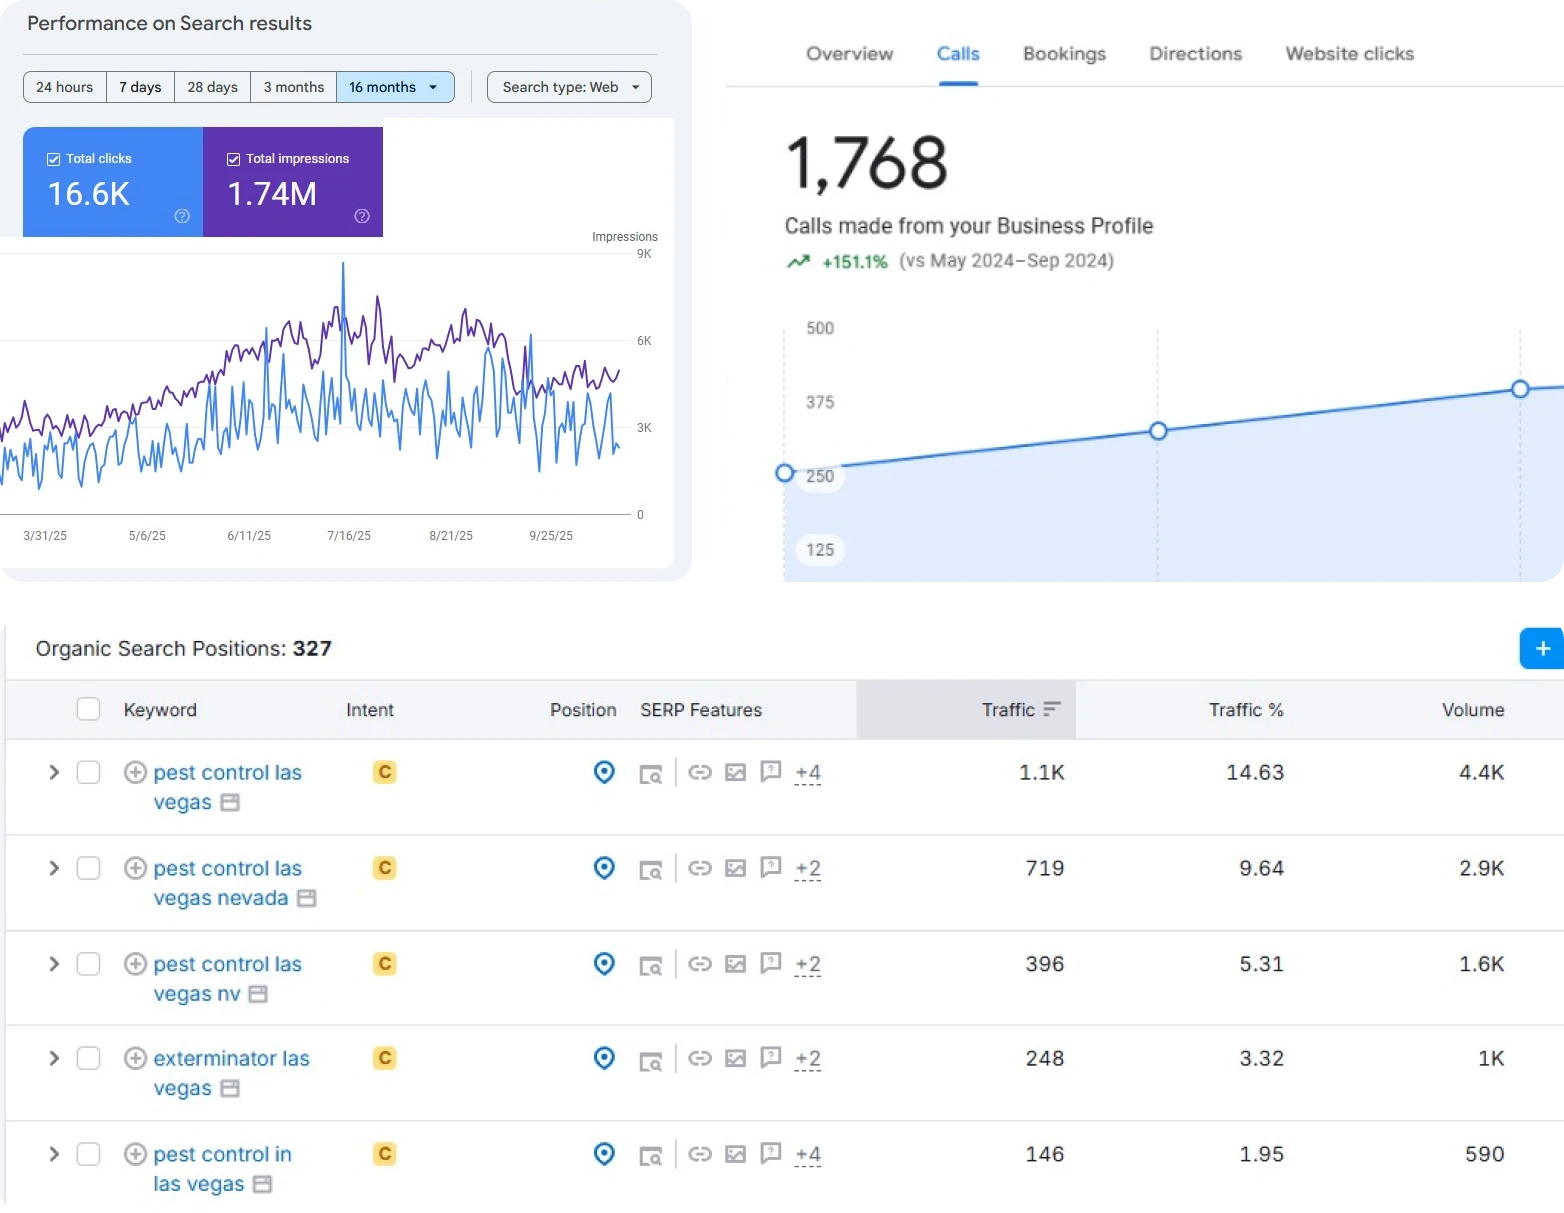Open the 16 months date range dropdown
The height and width of the screenshot is (1213, 1564).
(x=395, y=87)
